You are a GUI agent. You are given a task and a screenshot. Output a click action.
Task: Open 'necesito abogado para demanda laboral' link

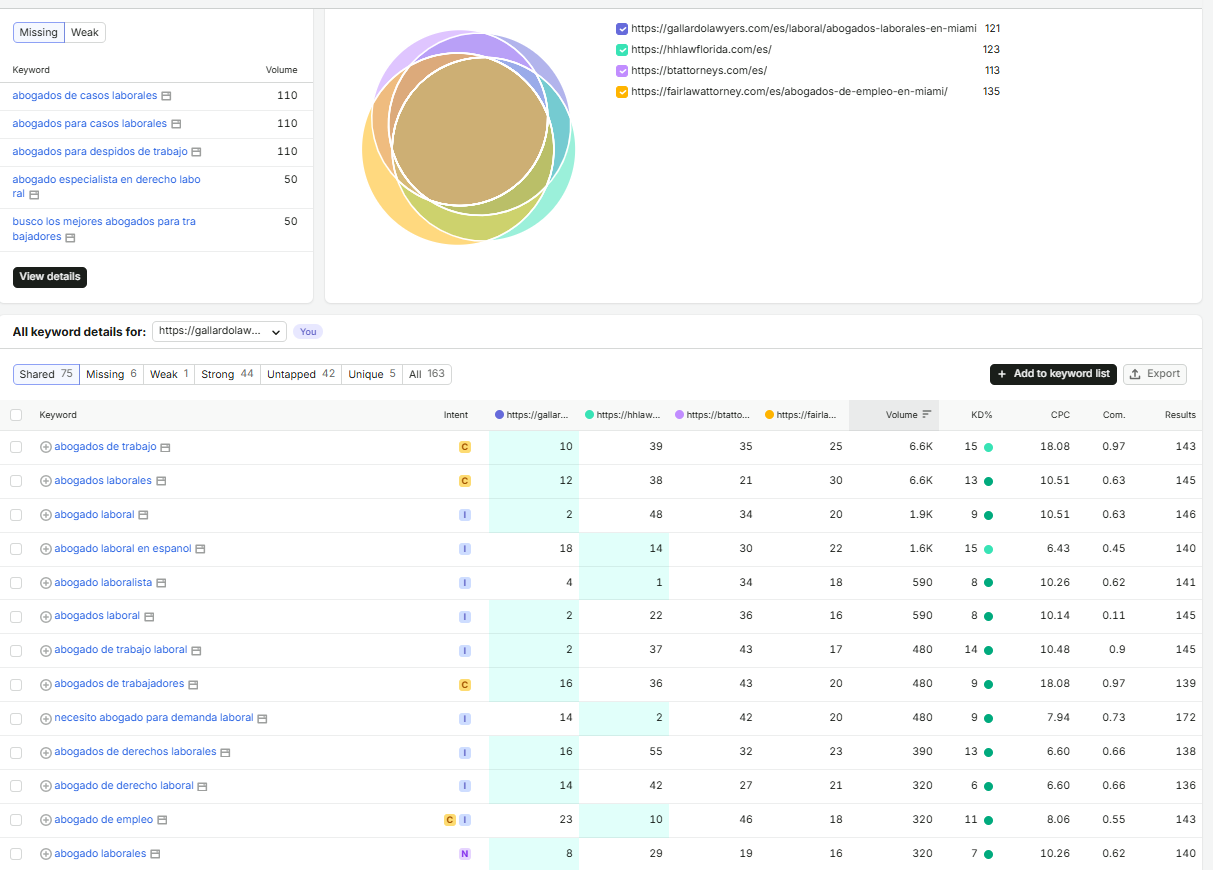point(154,718)
